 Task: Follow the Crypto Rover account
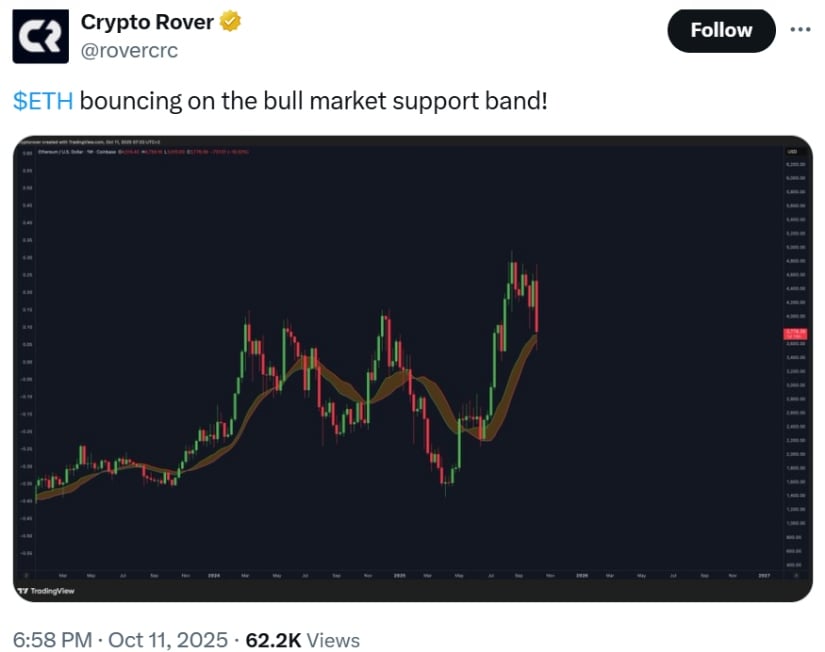click(721, 30)
